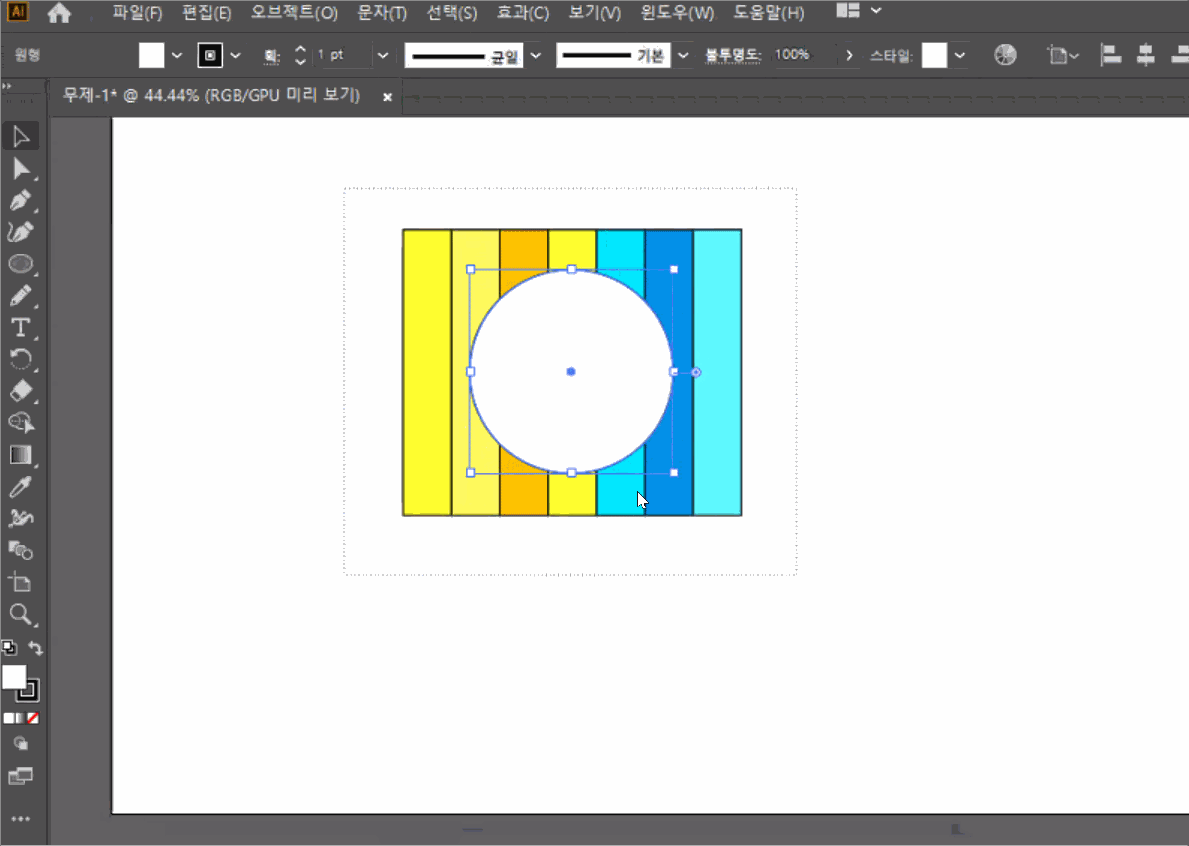Click the 불투명도 opacity label link
This screenshot has height=846, width=1189.
tap(733, 56)
